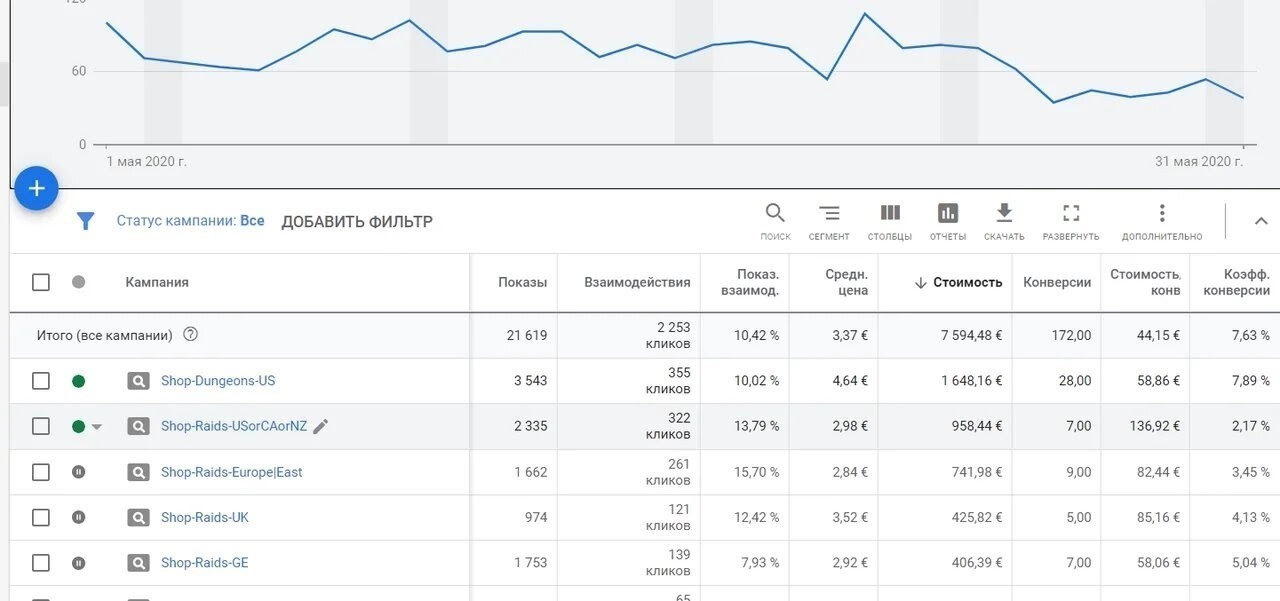Open status dropdown arrow for Shop-Raids-USorCAorNZ
Image resolution: width=1280 pixels, height=601 pixels.
pyautogui.click(x=97, y=427)
